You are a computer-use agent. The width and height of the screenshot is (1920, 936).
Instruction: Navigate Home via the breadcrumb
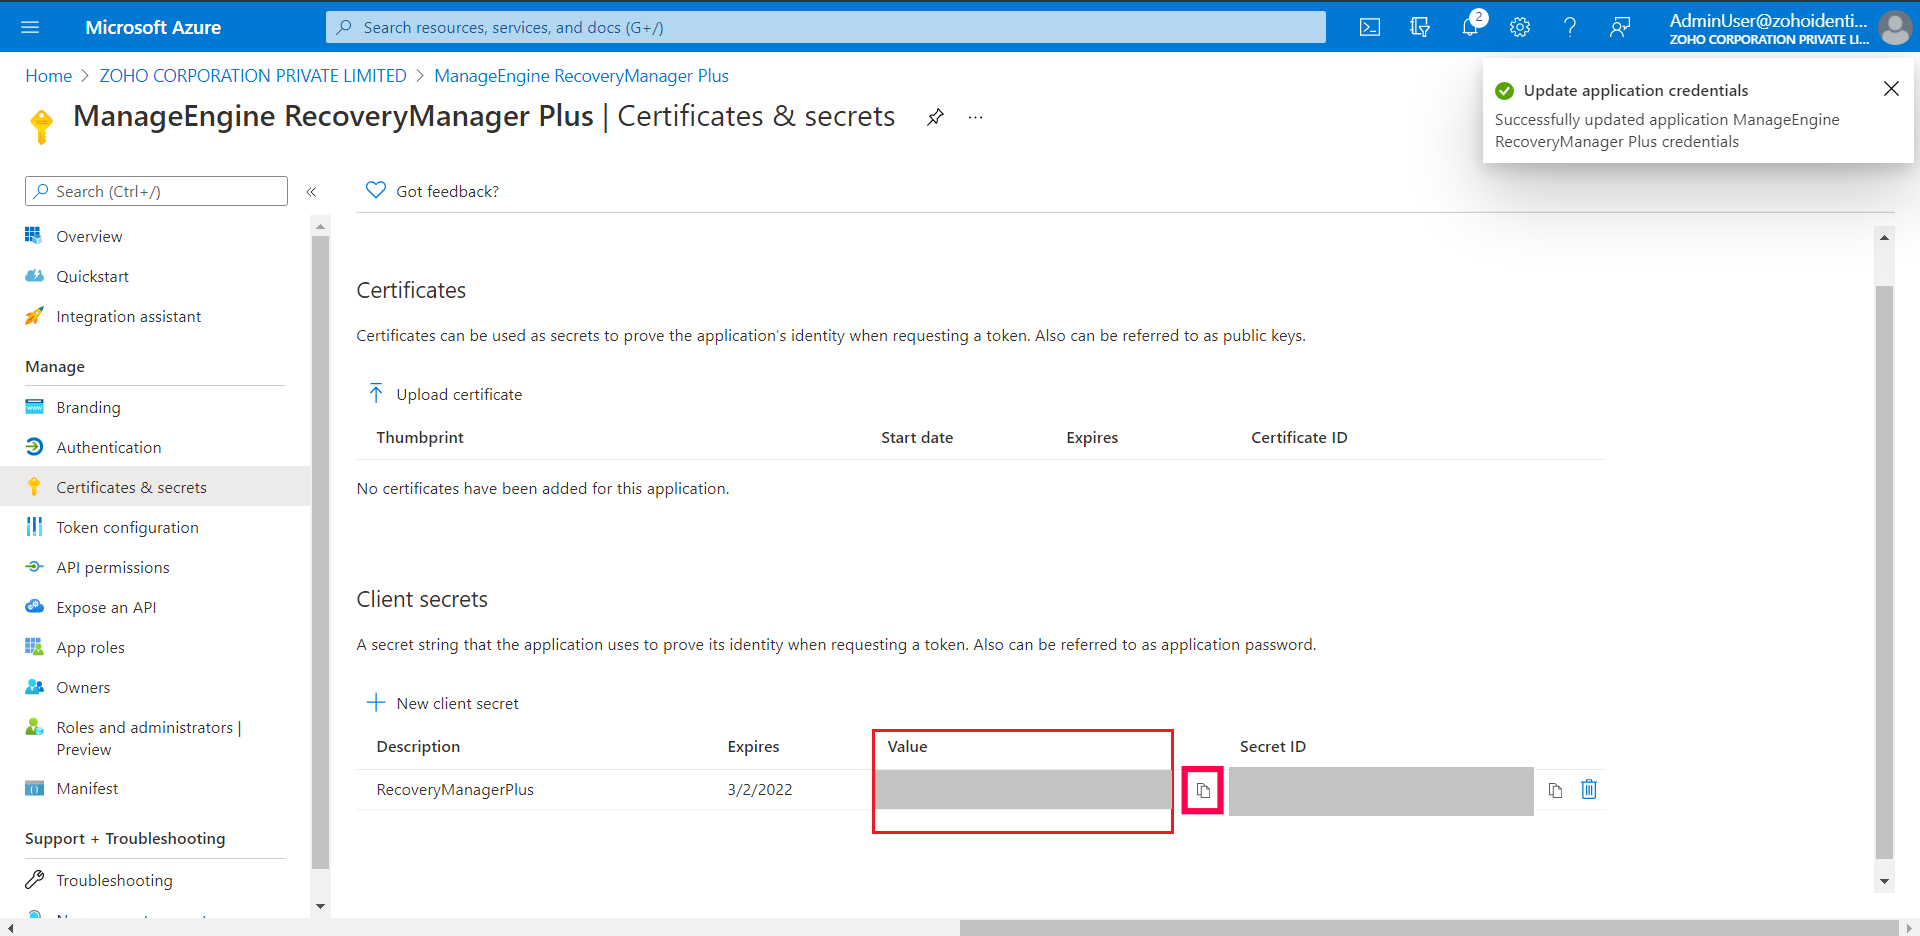click(48, 75)
